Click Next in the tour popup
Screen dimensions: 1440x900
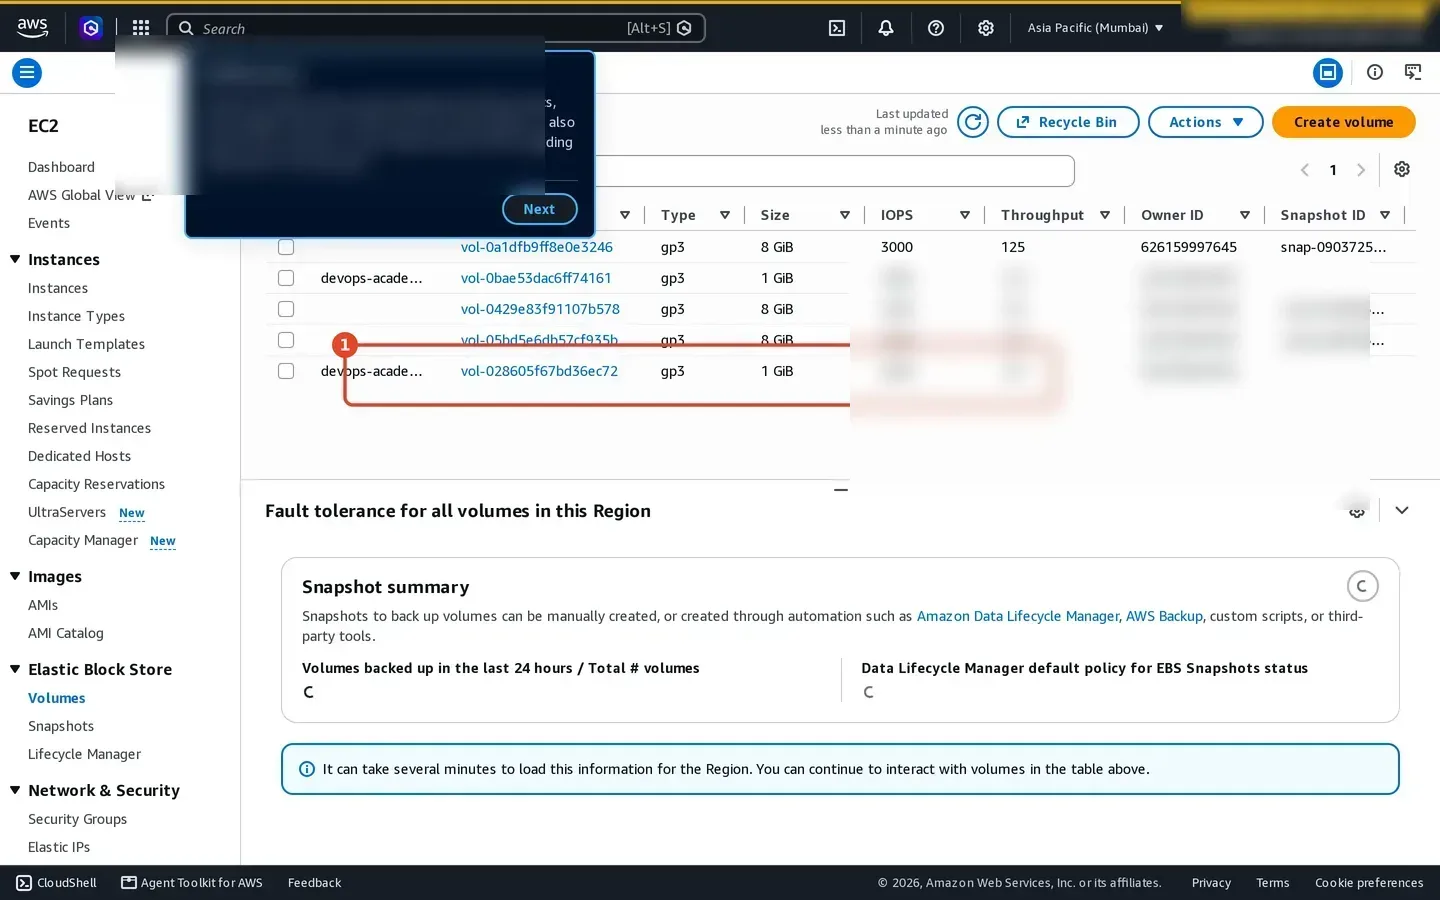(539, 209)
